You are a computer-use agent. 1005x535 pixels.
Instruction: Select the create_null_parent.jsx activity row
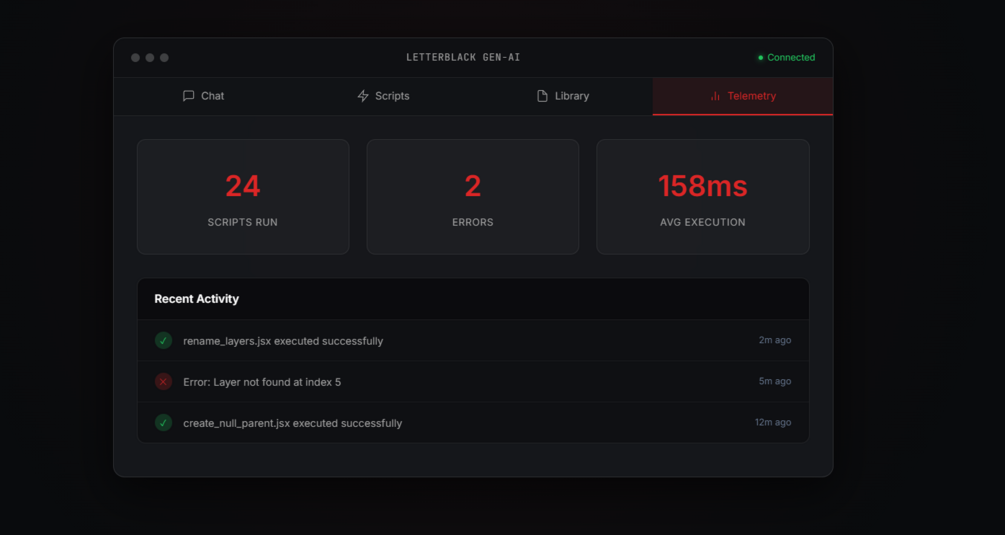tap(473, 422)
